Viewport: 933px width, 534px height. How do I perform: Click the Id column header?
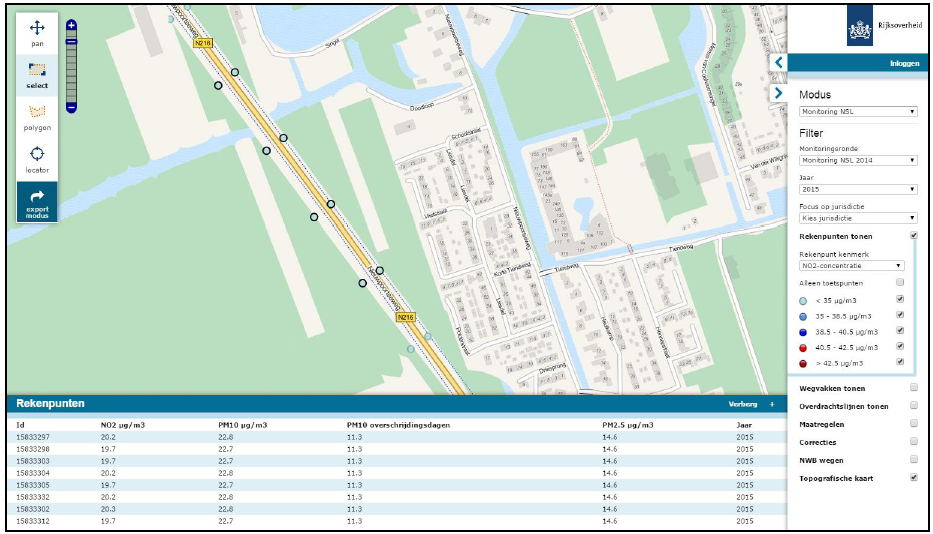tap(20, 425)
